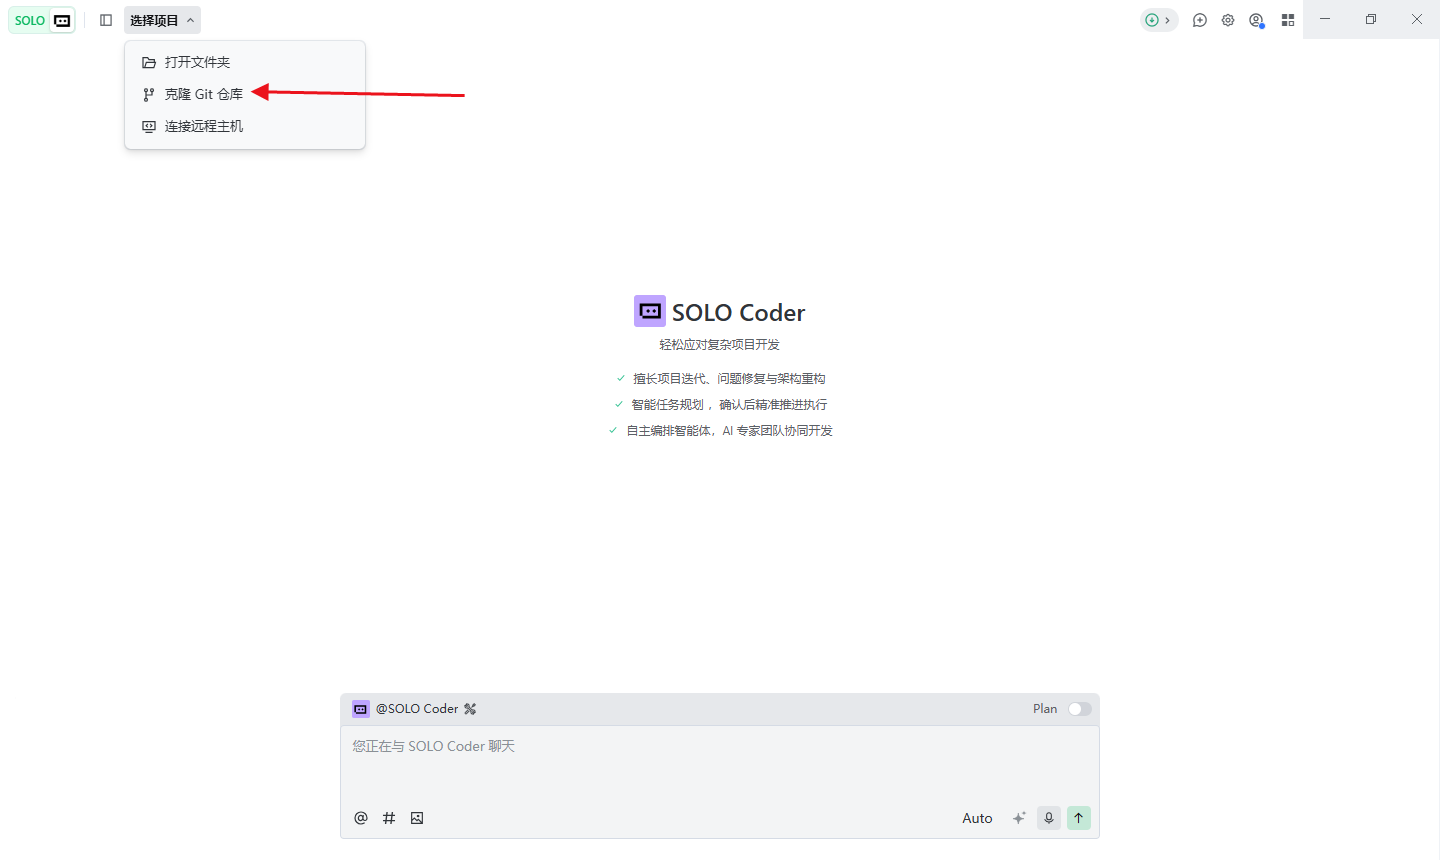
Task: Enable the Plan toggle switch
Action: 1079,709
